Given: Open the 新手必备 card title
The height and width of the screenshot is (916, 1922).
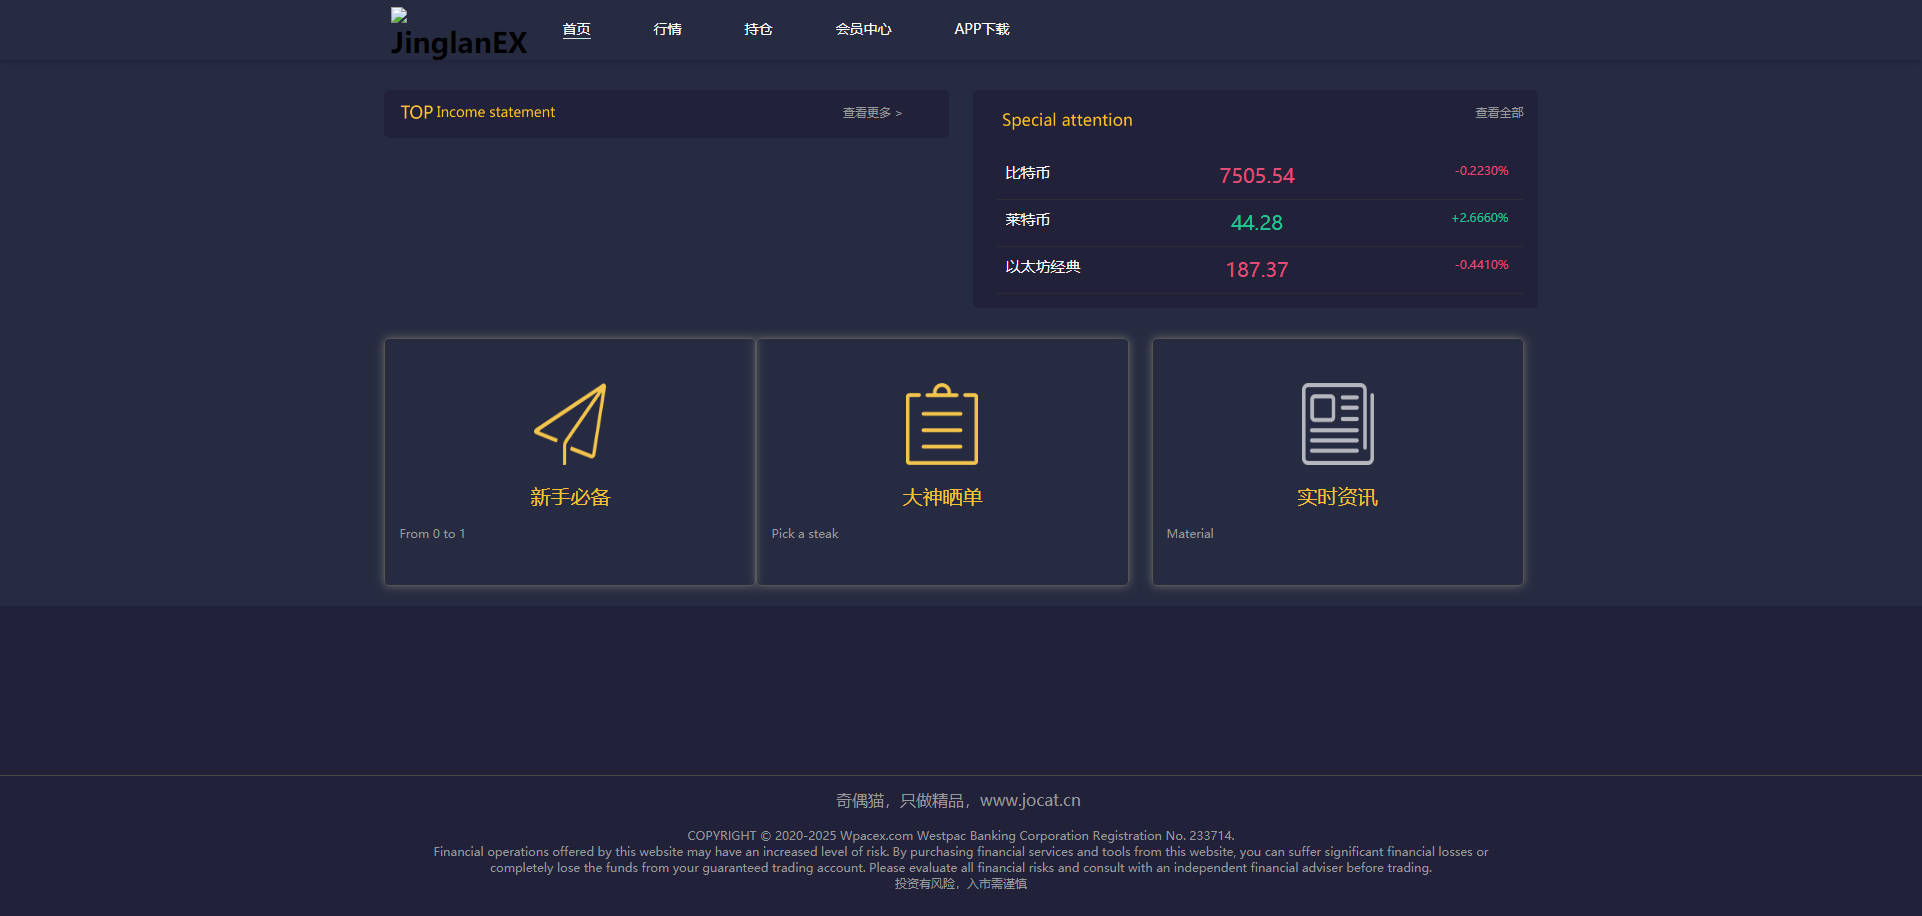Looking at the screenshot, I should tap(570, 497).
